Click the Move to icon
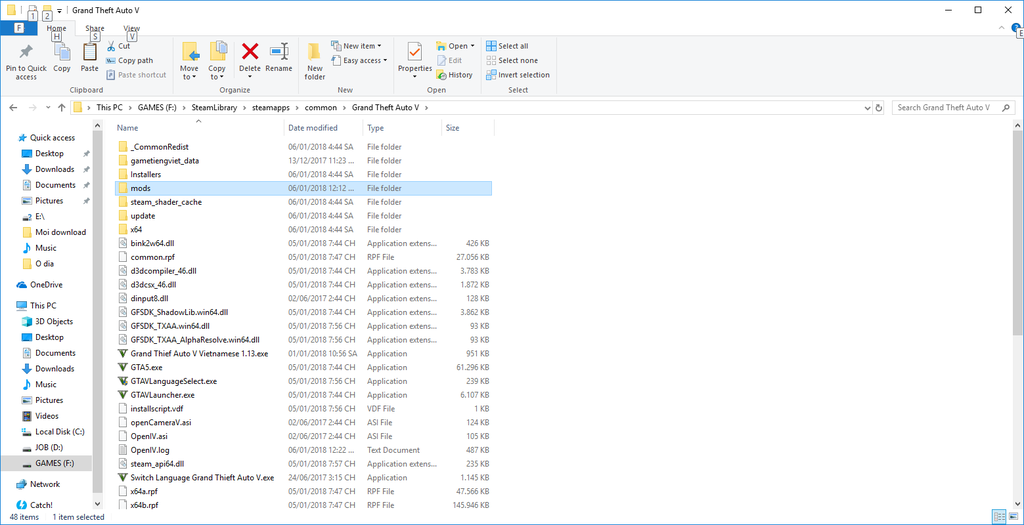This screenshot has height=525, width=1024. click(189, 52)
